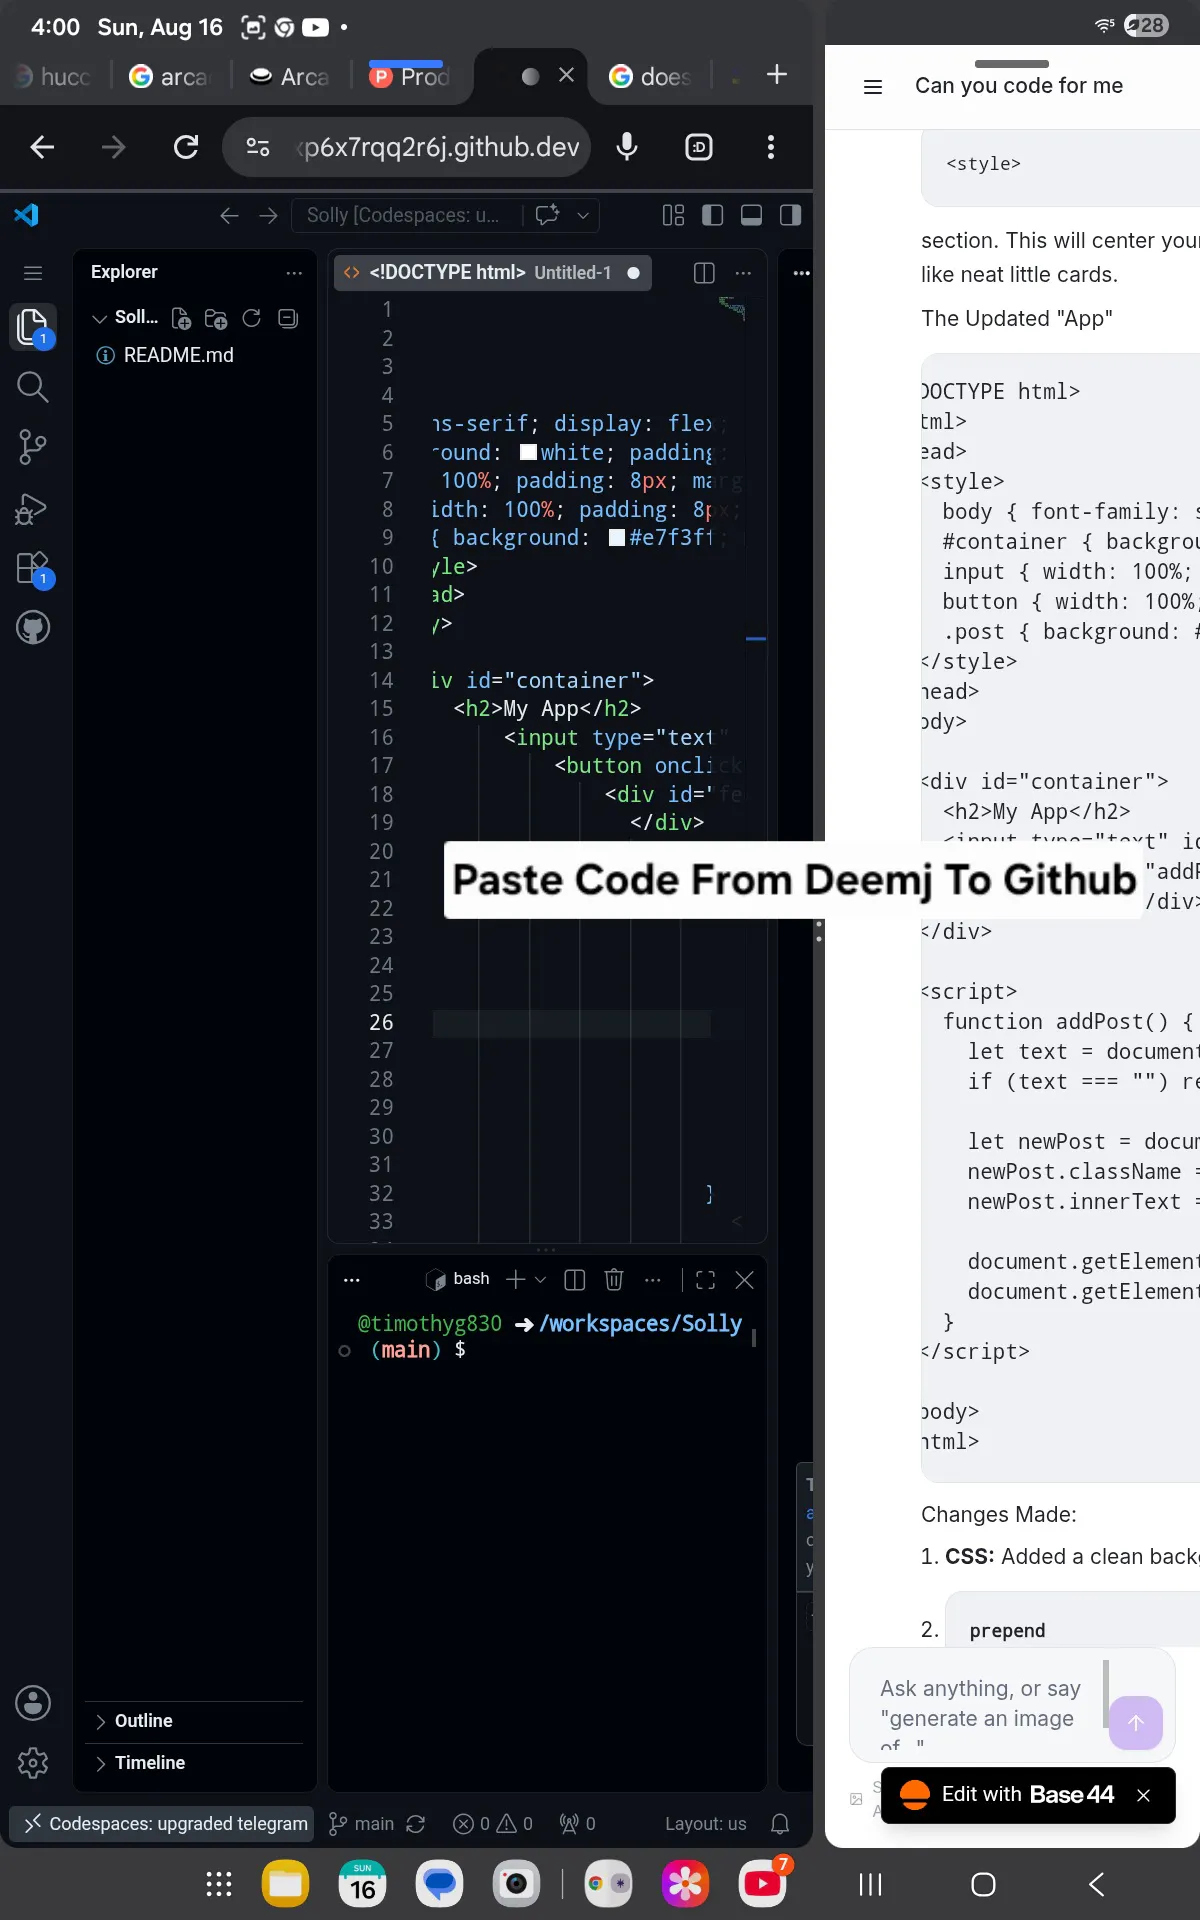Split the terminal panel
This screenshot has width=1200, height=1920.
(x=575, y=1279)
